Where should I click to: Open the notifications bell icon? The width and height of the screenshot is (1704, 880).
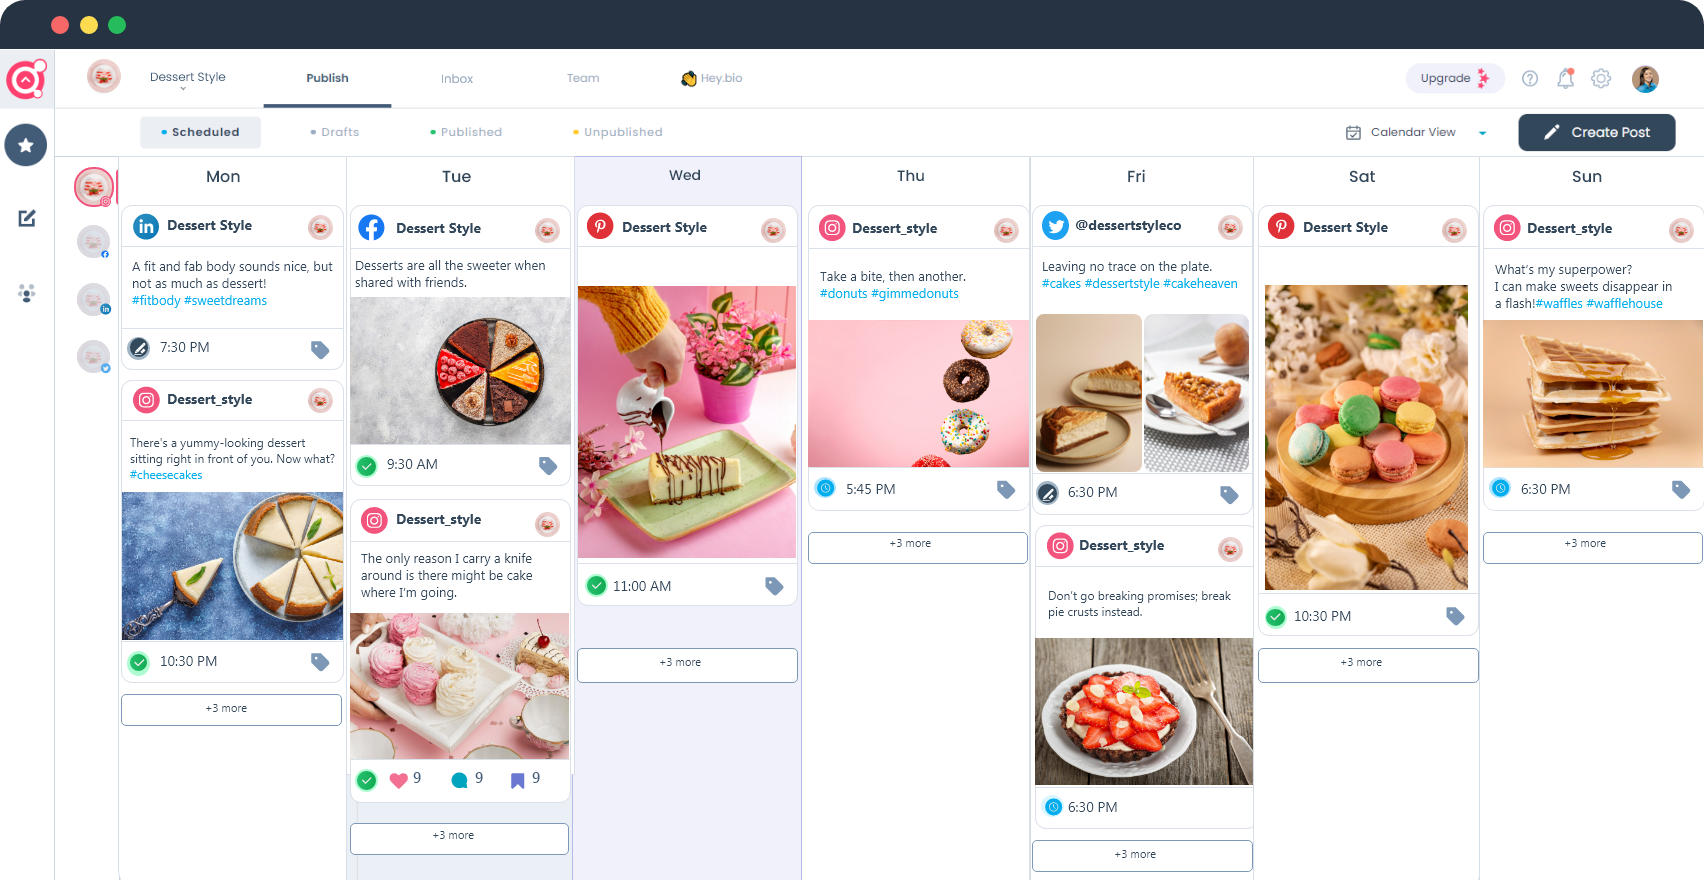coord(1566,78)
